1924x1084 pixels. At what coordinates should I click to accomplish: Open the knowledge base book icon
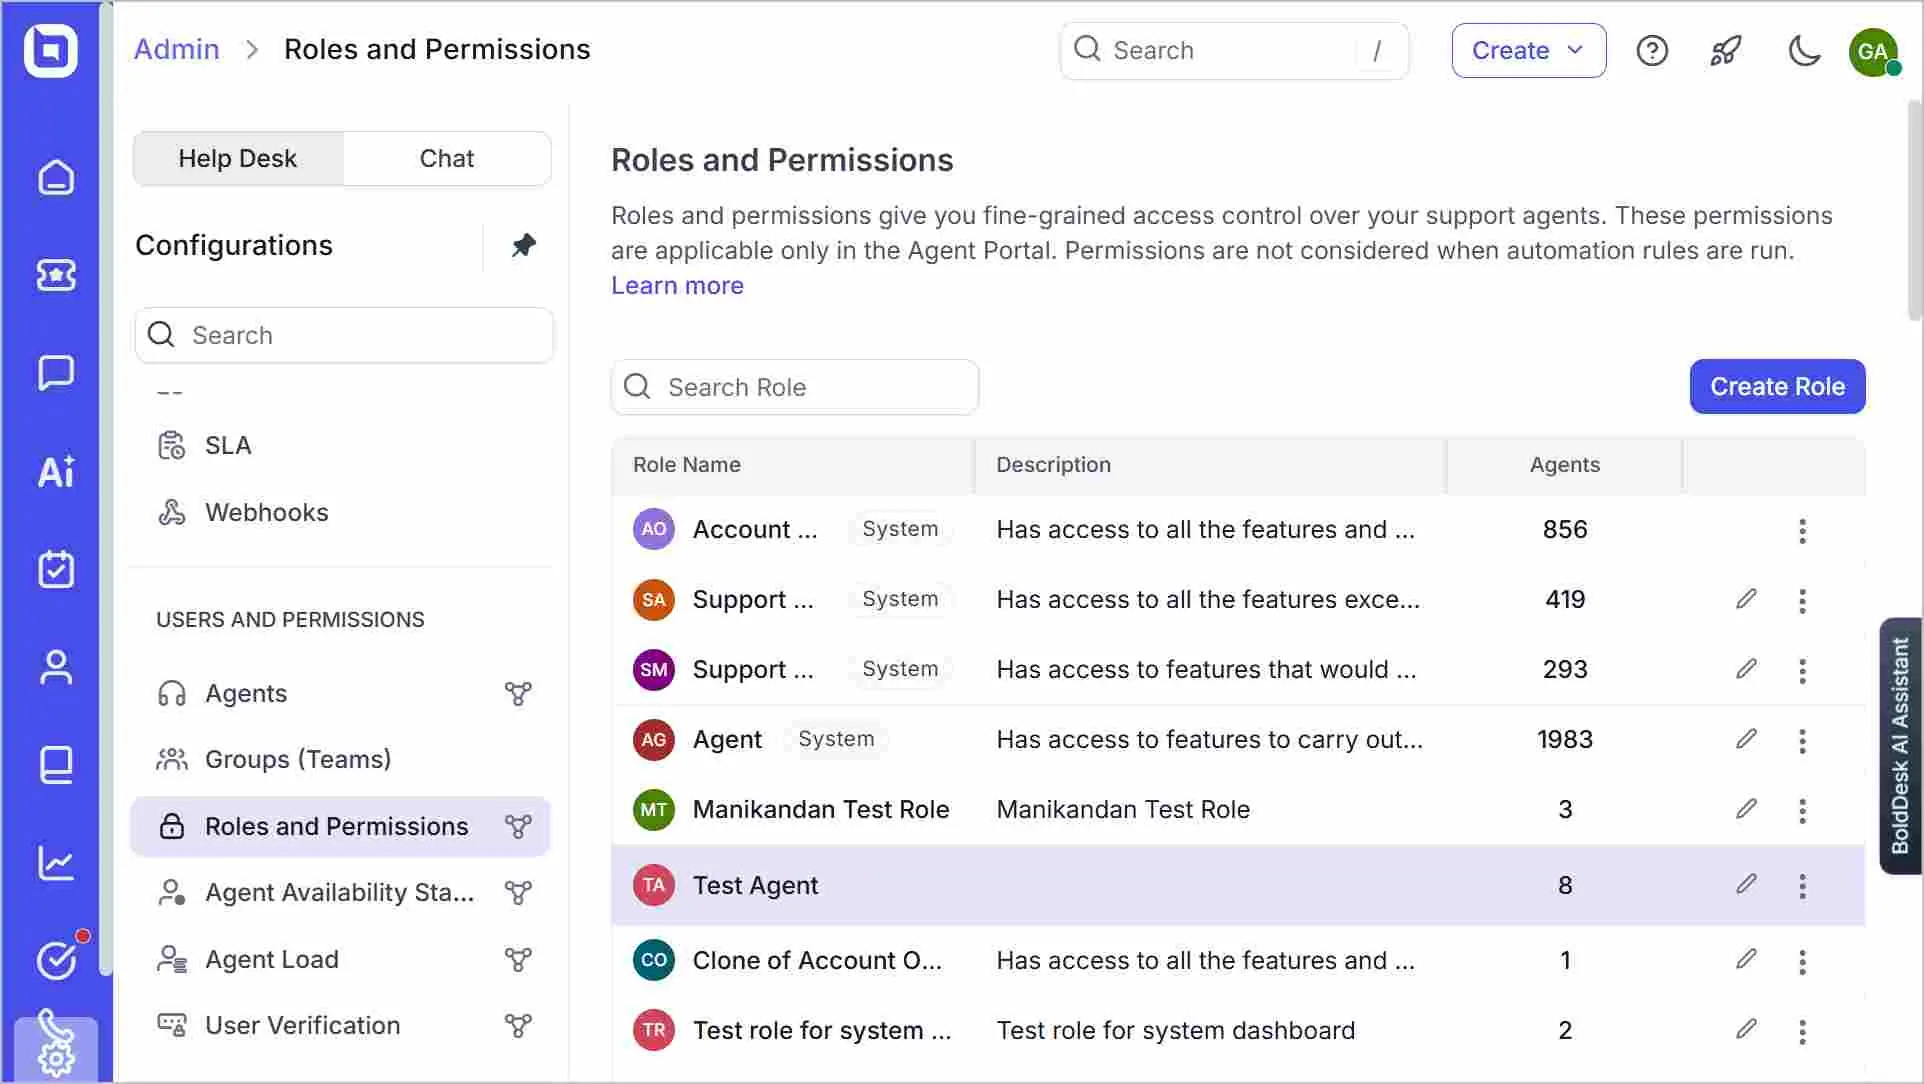[56, 764]
